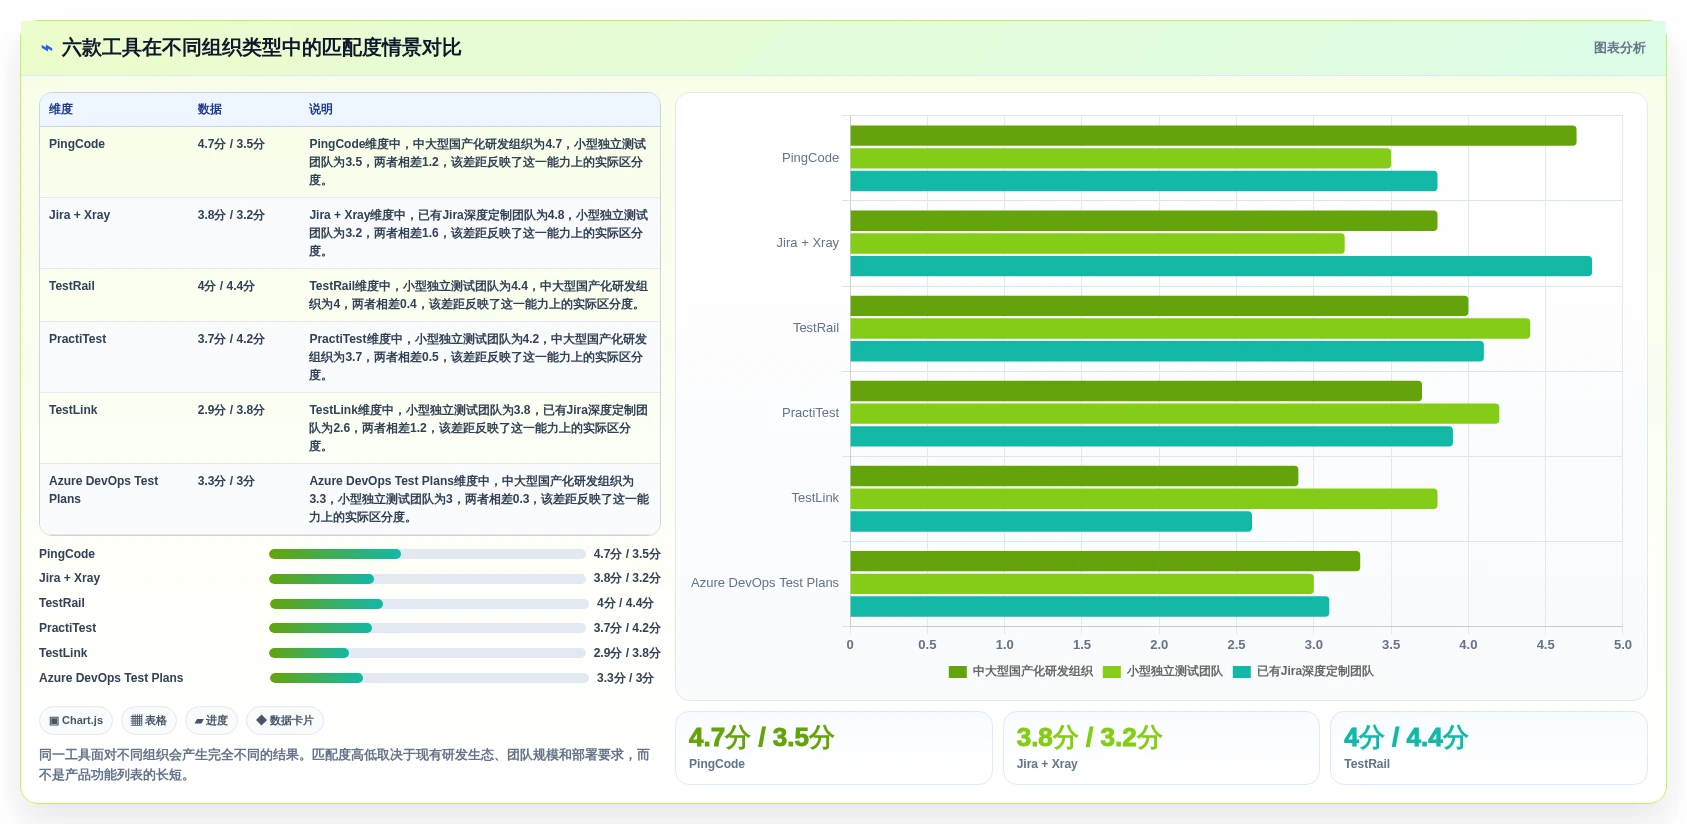Click Azure DevOps Test Plans dark green bar
Screen dimensions: 1687x824
click(x=1105, y=561)
